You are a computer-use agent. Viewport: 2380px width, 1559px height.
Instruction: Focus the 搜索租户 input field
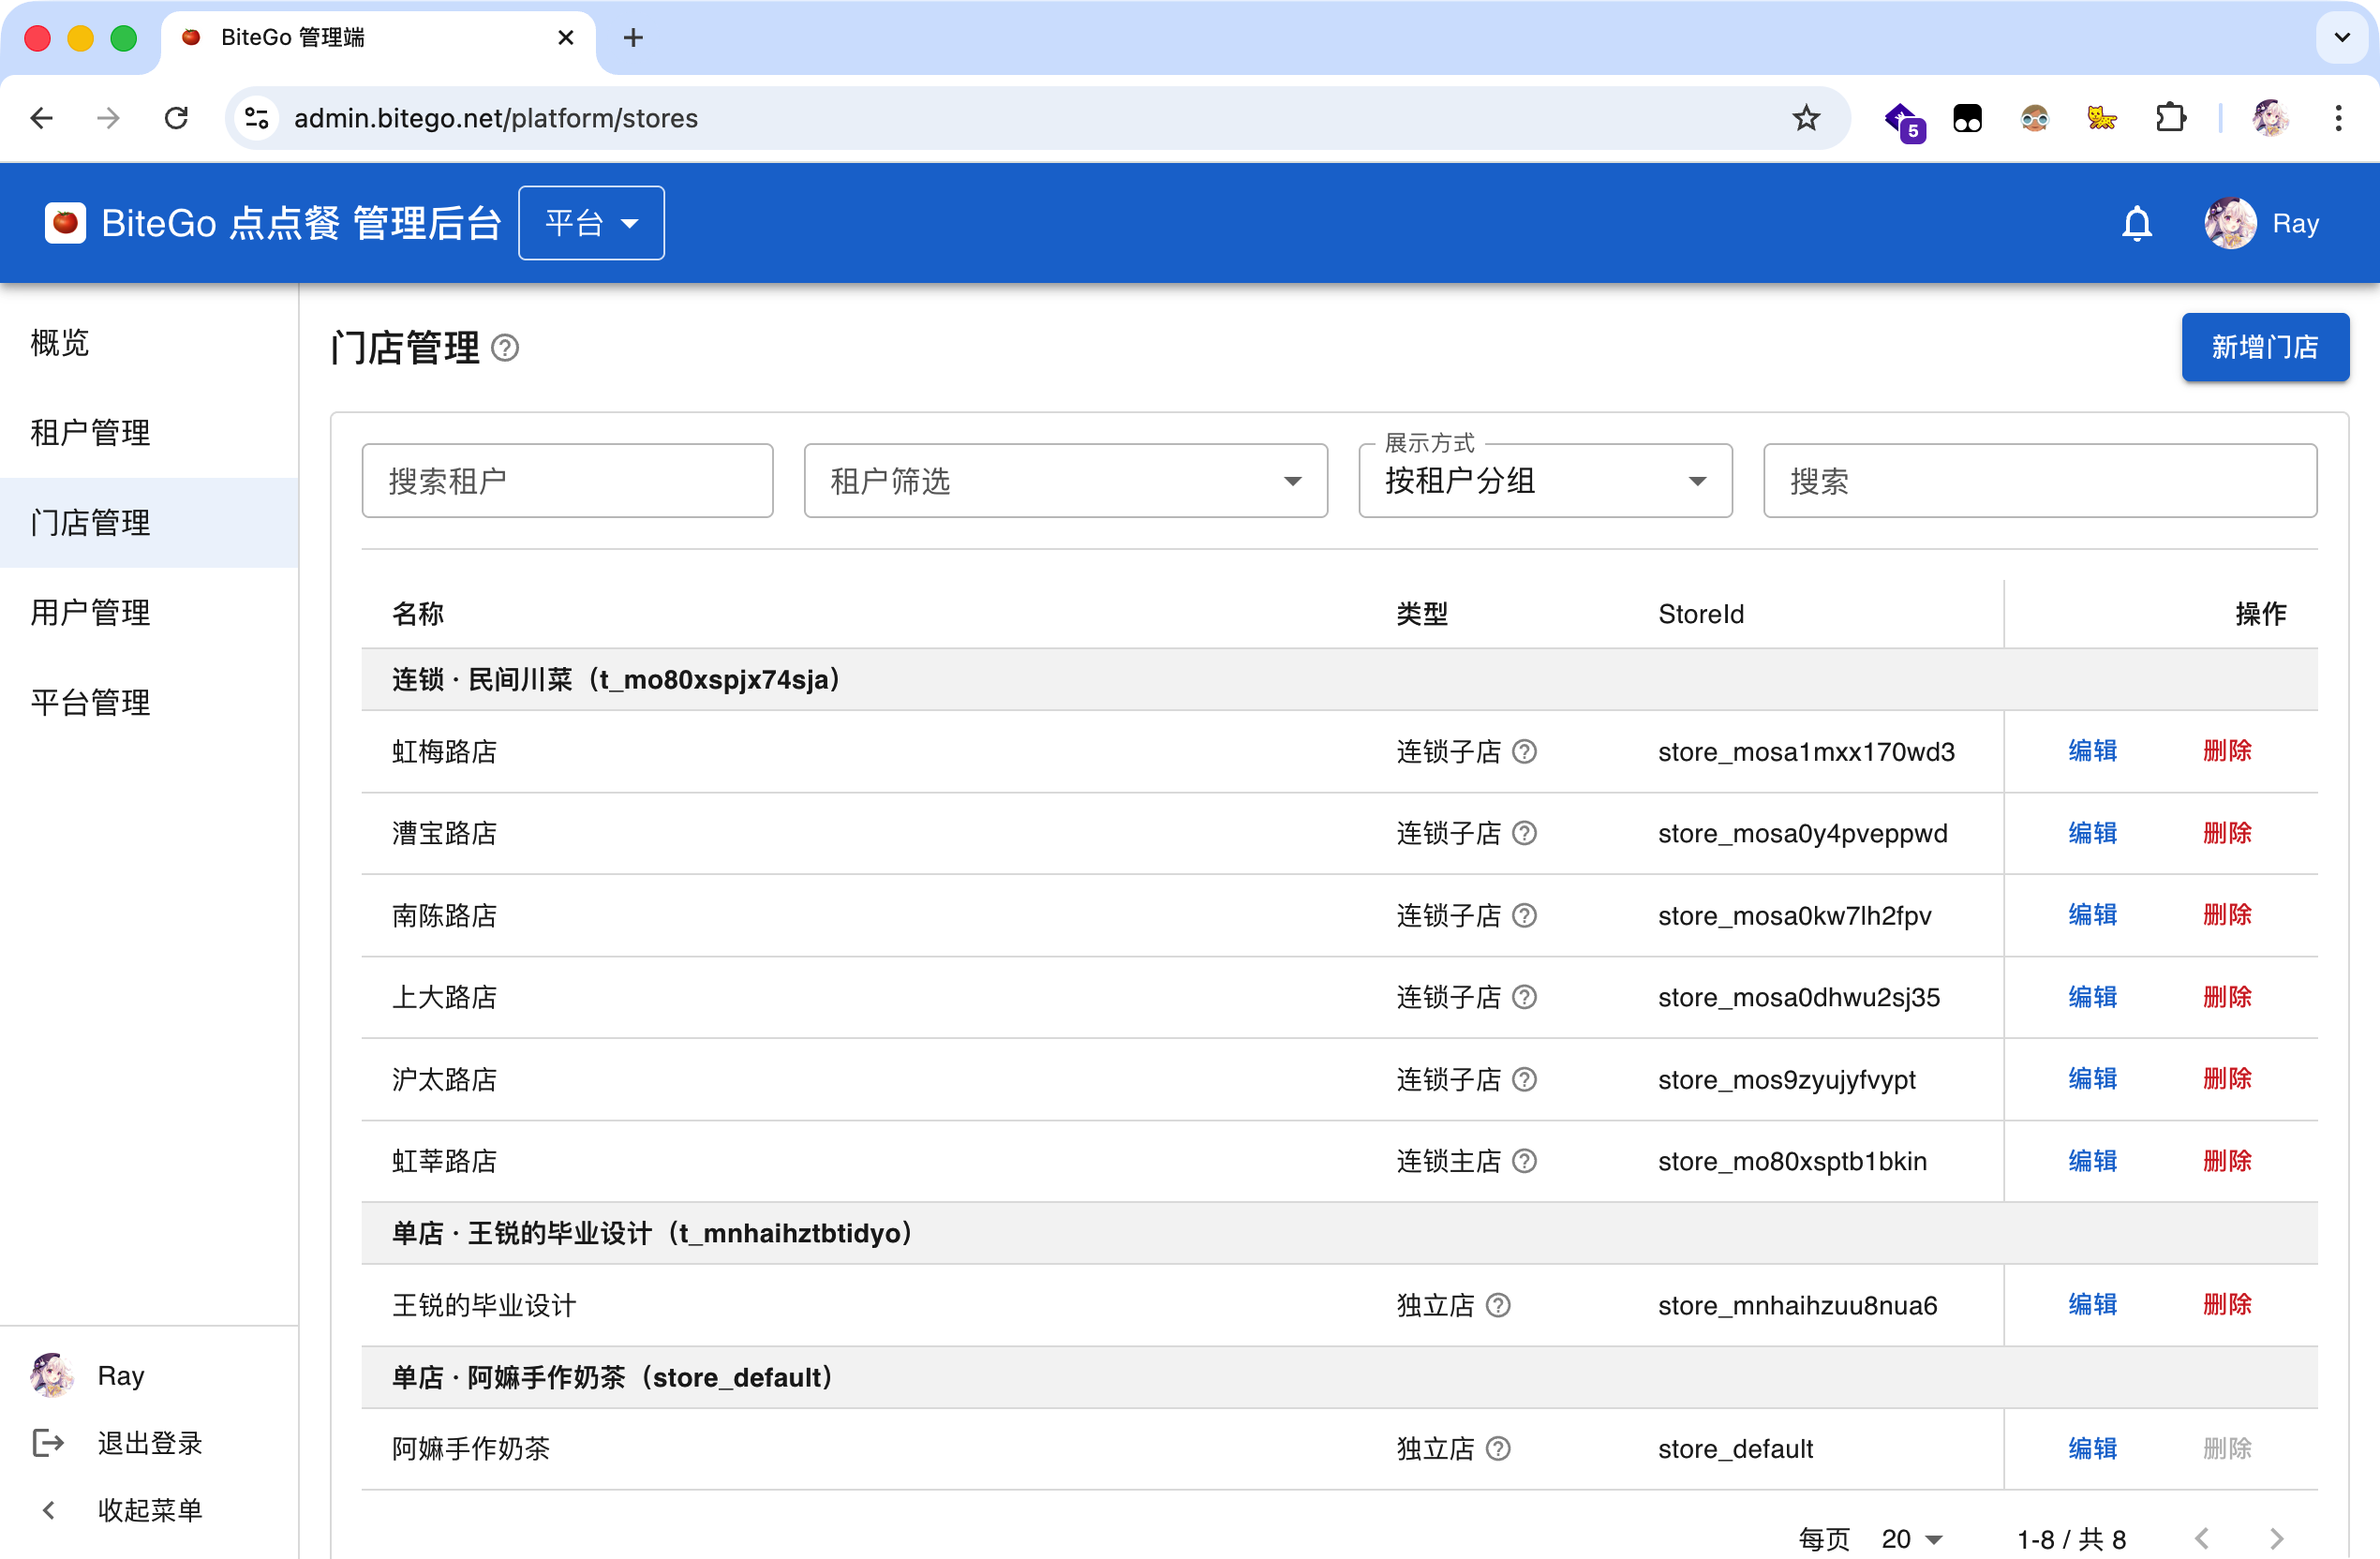(567, 481)
